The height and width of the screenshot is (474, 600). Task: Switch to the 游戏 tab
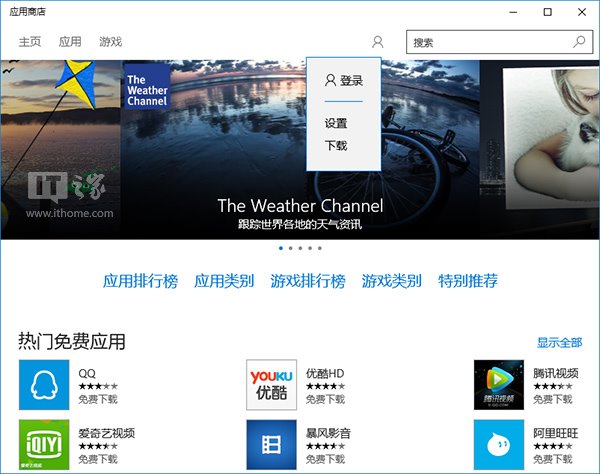[x=111, y=42]
